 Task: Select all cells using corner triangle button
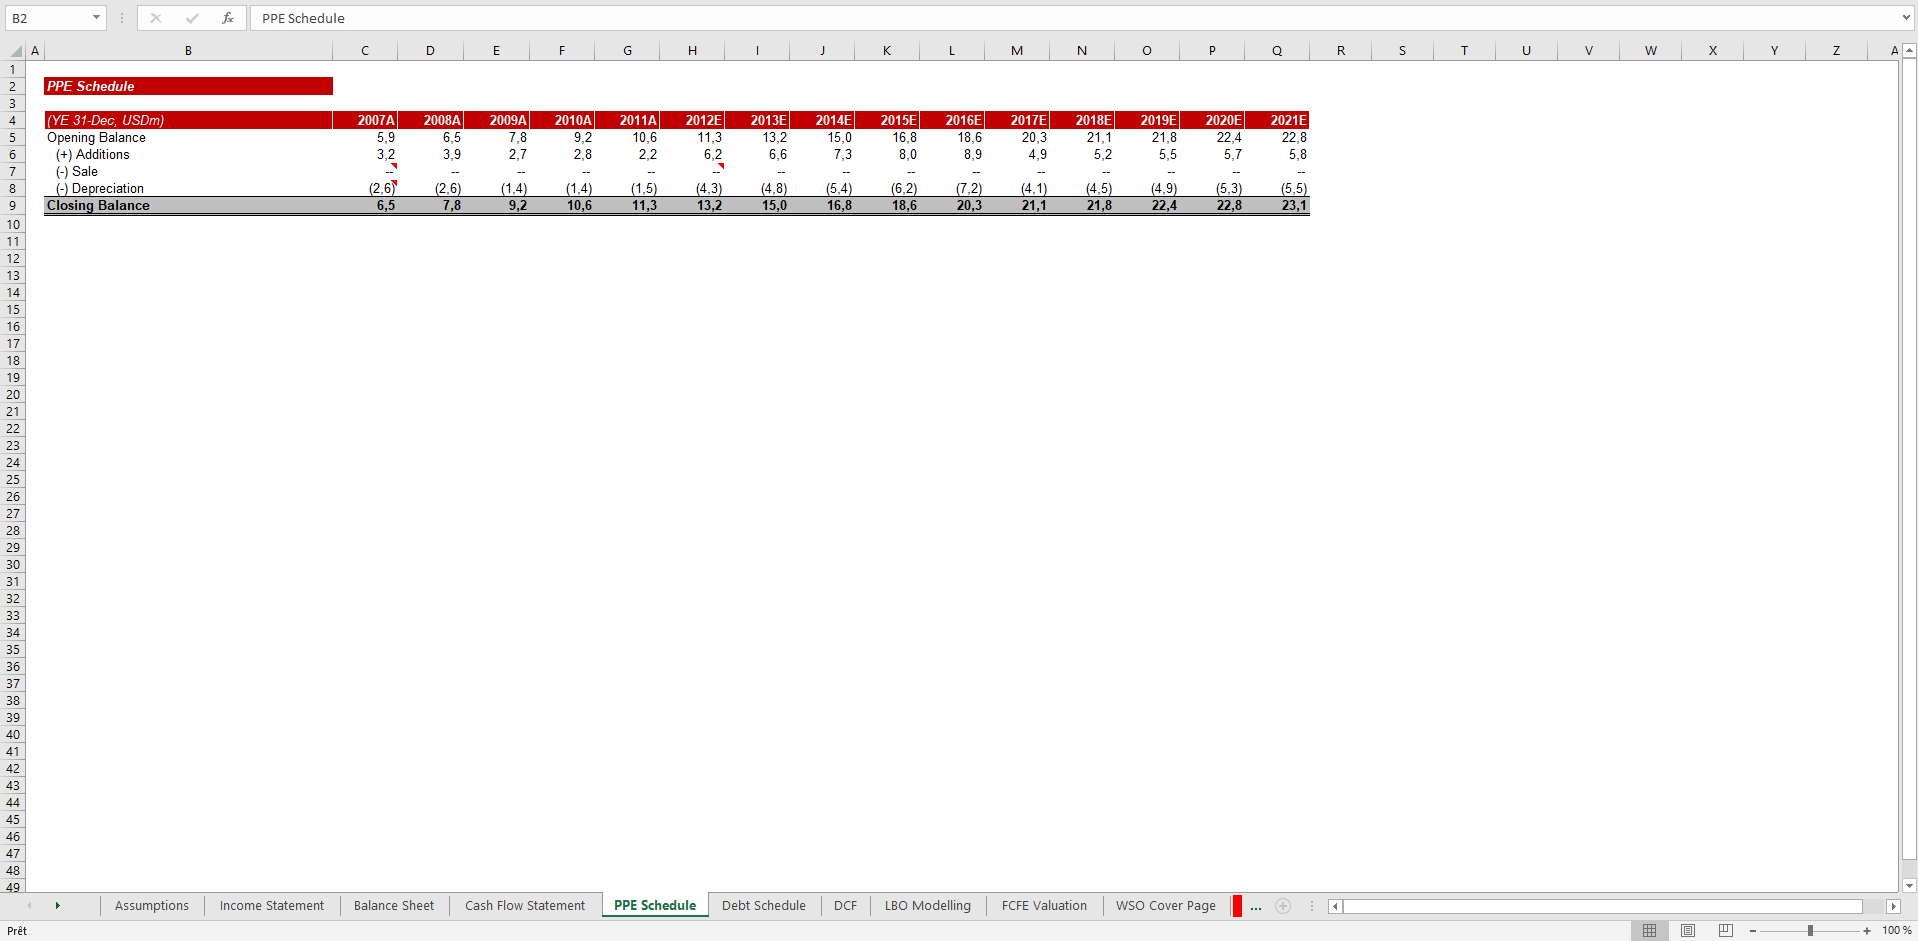14,50
